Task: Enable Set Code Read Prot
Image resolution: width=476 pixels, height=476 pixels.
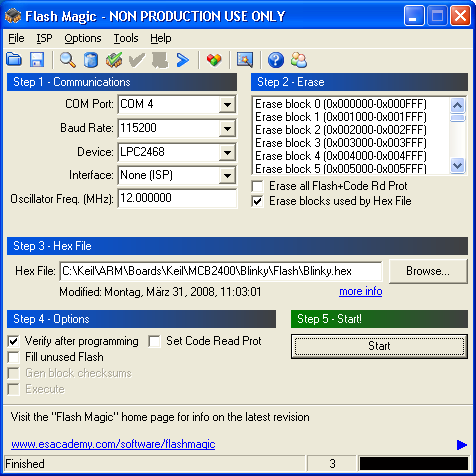Action: [x=155, y=341]
